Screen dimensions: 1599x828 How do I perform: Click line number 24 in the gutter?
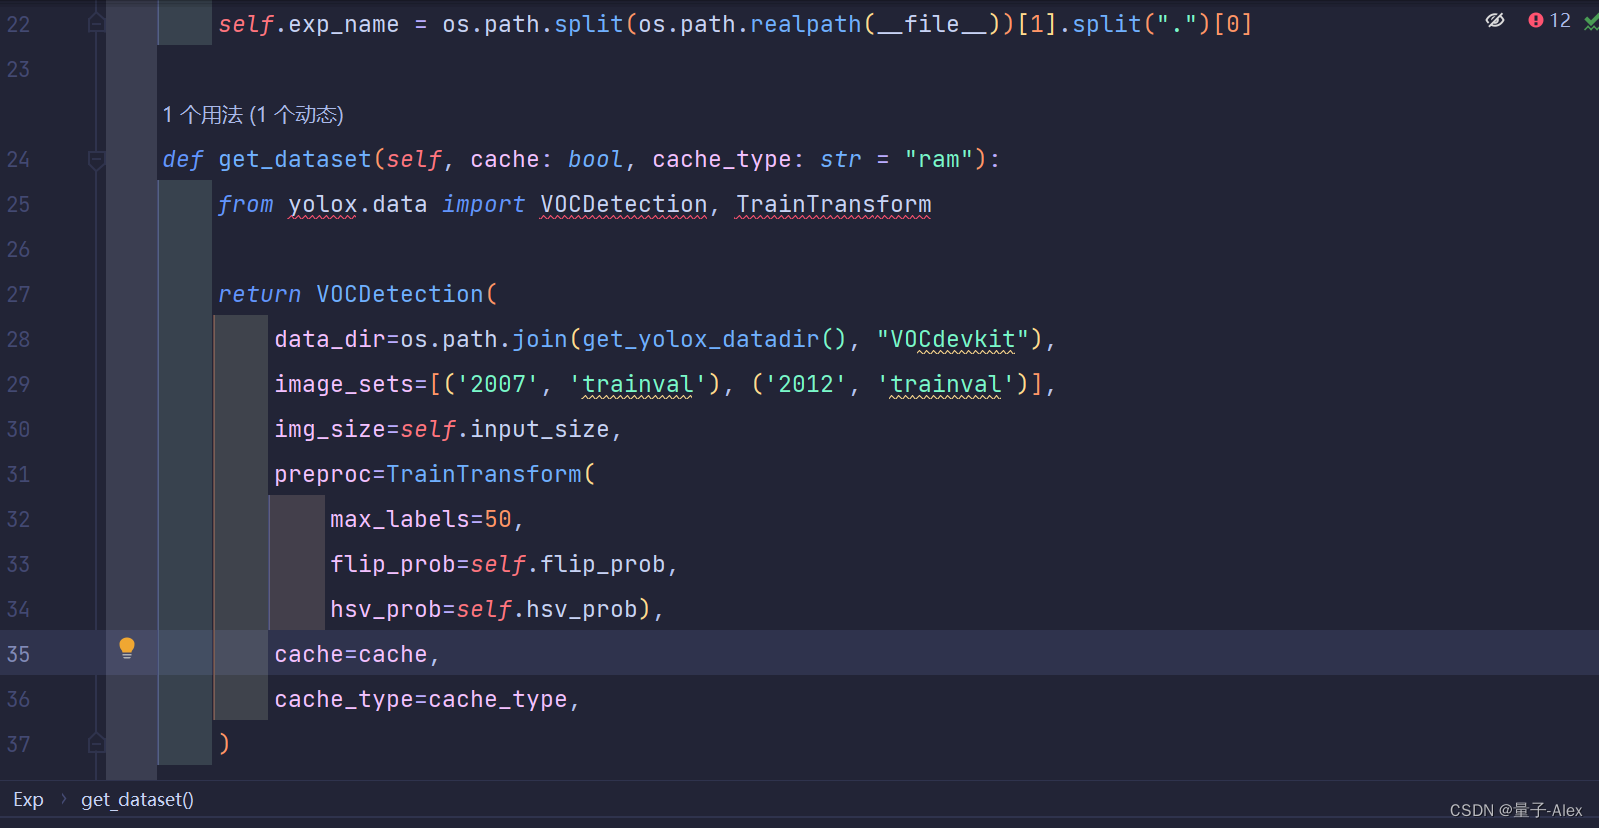(x=18, y=160)
